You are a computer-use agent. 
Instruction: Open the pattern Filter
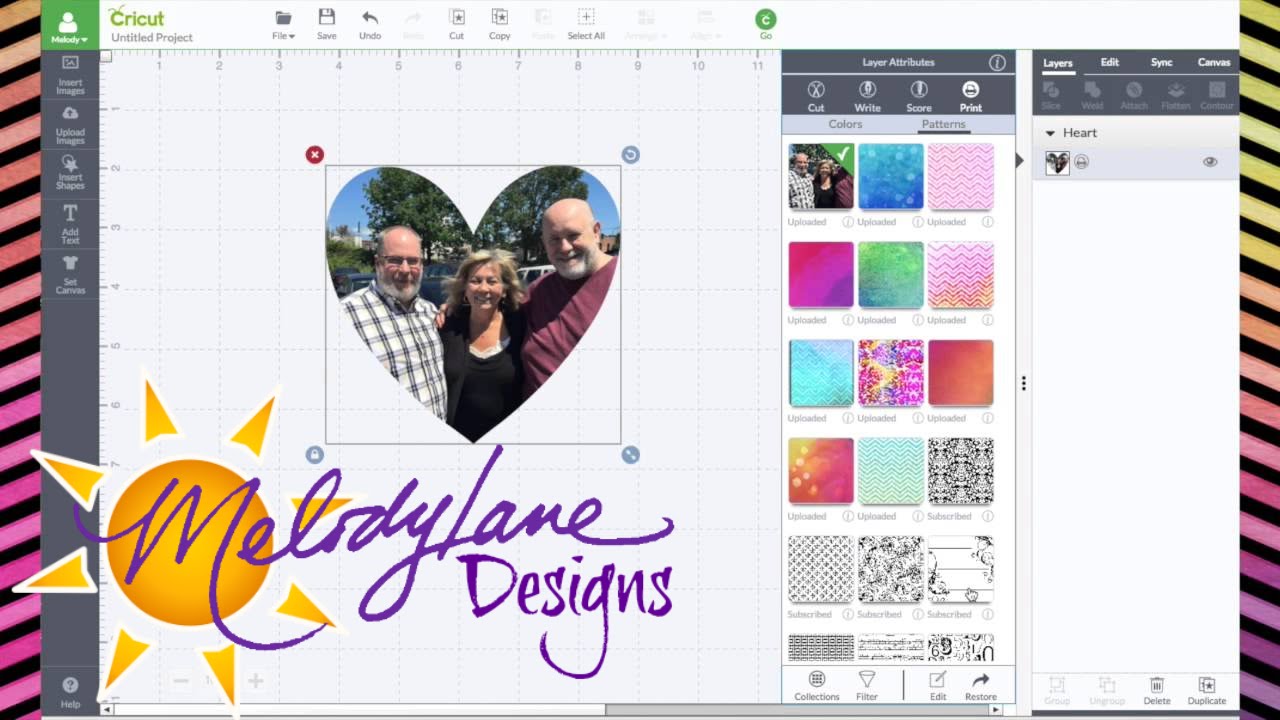pos(867,686)
